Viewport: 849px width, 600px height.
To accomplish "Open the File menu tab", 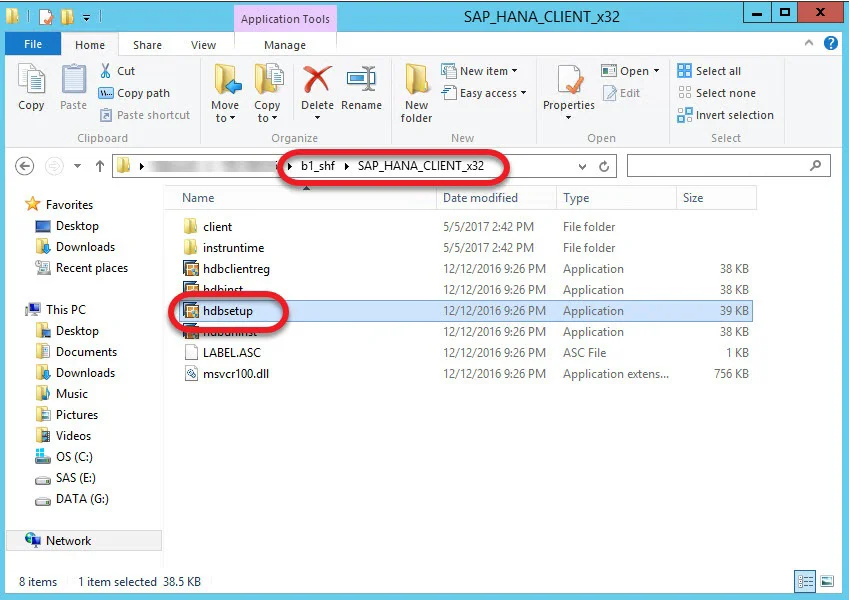I will click(x=33, y=45).
